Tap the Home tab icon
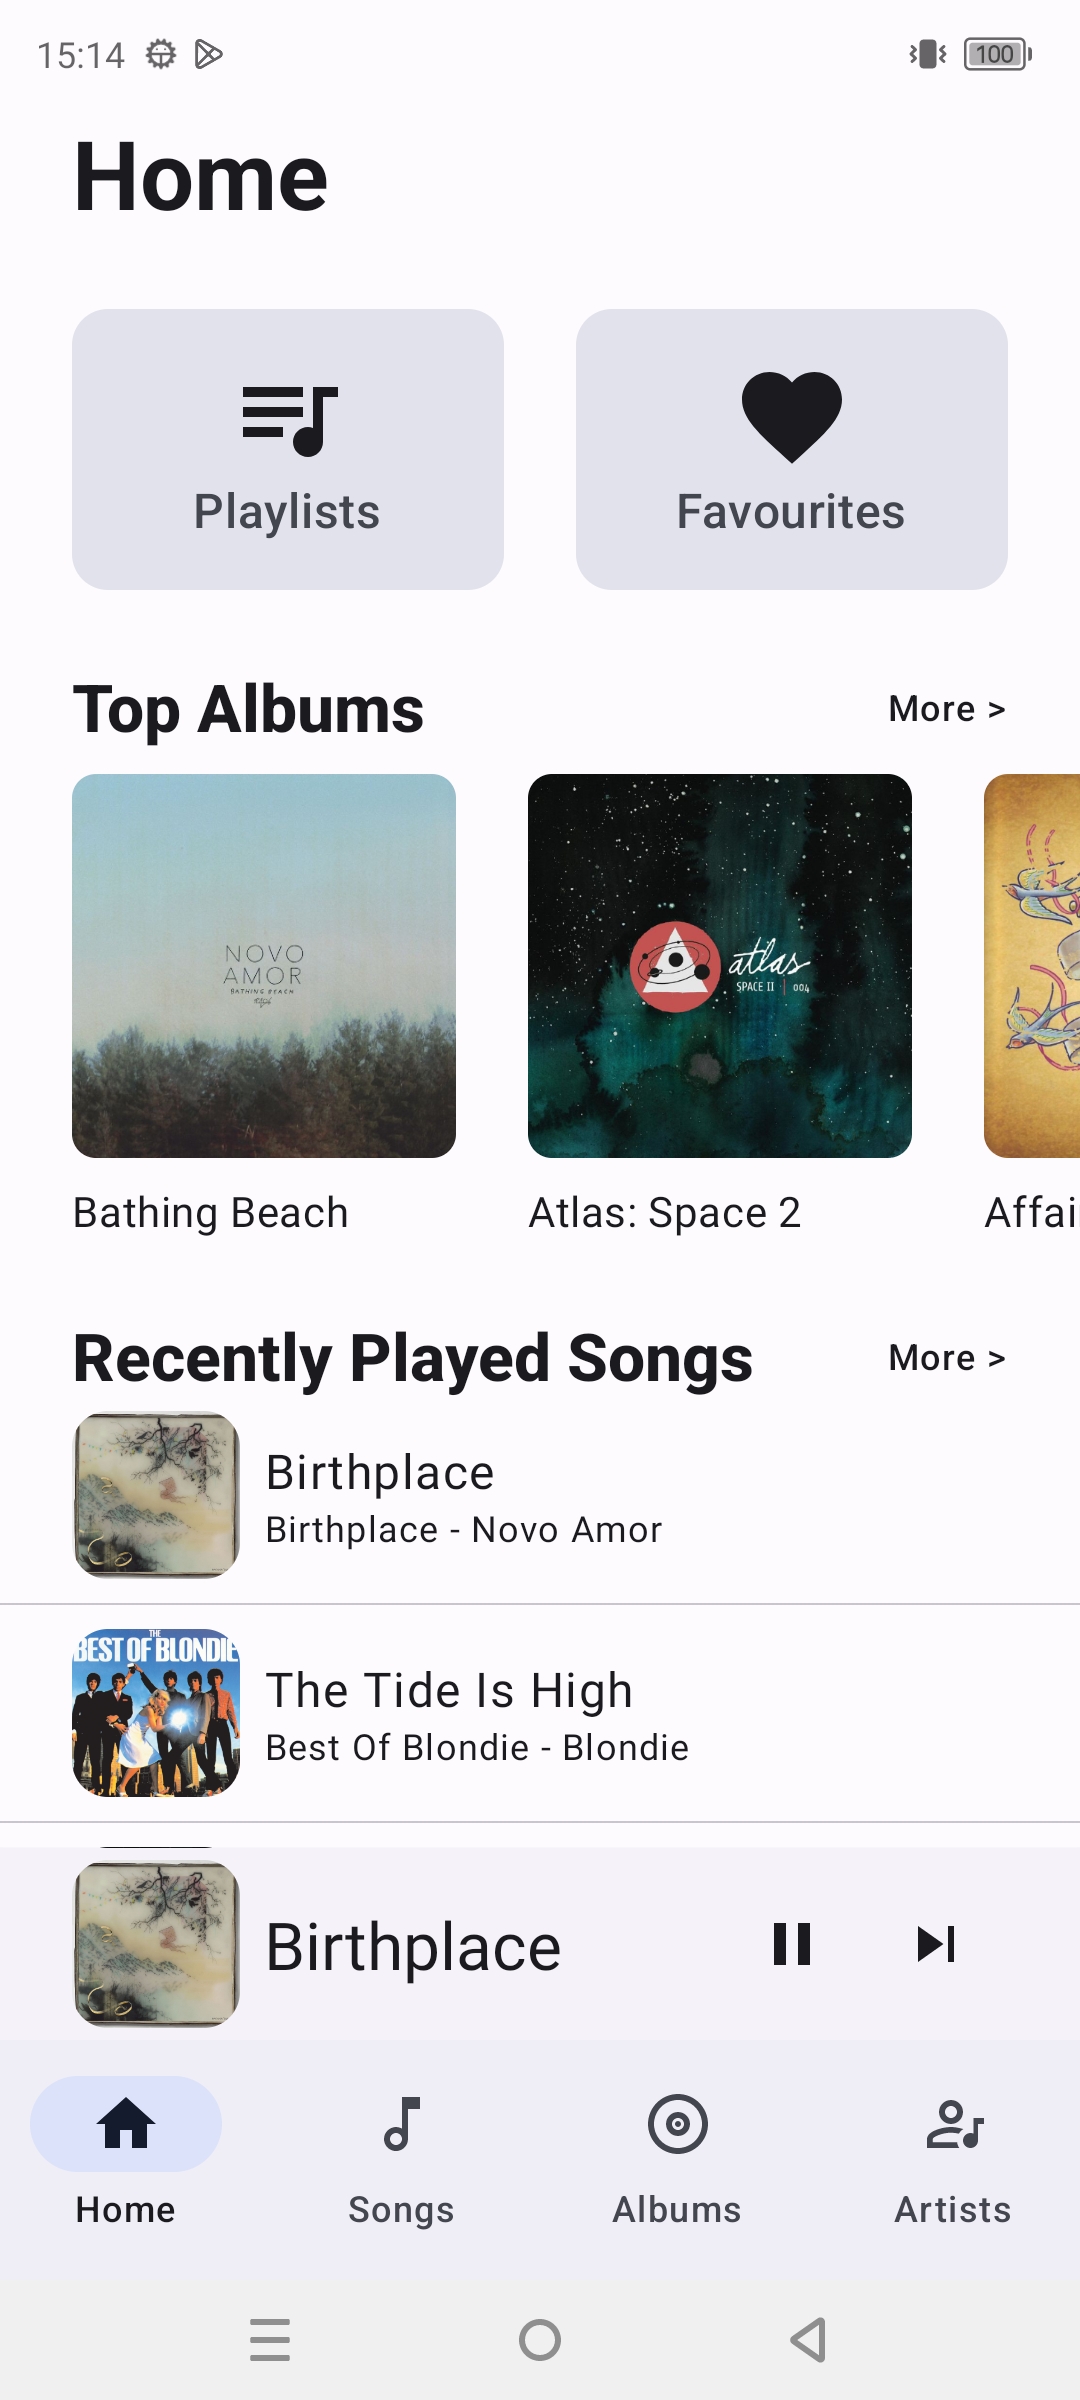This screenshot has width=1080, height=2400. pos(126,2124)
